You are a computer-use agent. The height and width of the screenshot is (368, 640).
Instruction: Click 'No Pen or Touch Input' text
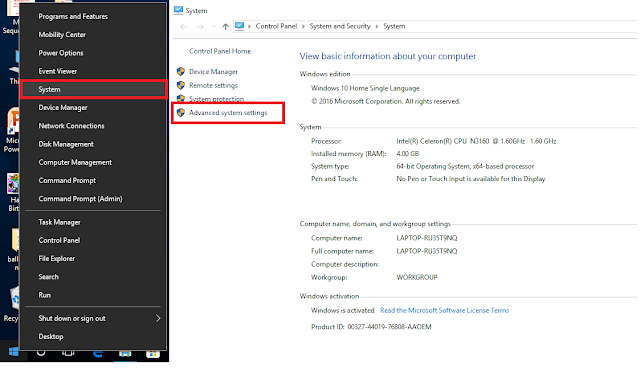(471, 179)
